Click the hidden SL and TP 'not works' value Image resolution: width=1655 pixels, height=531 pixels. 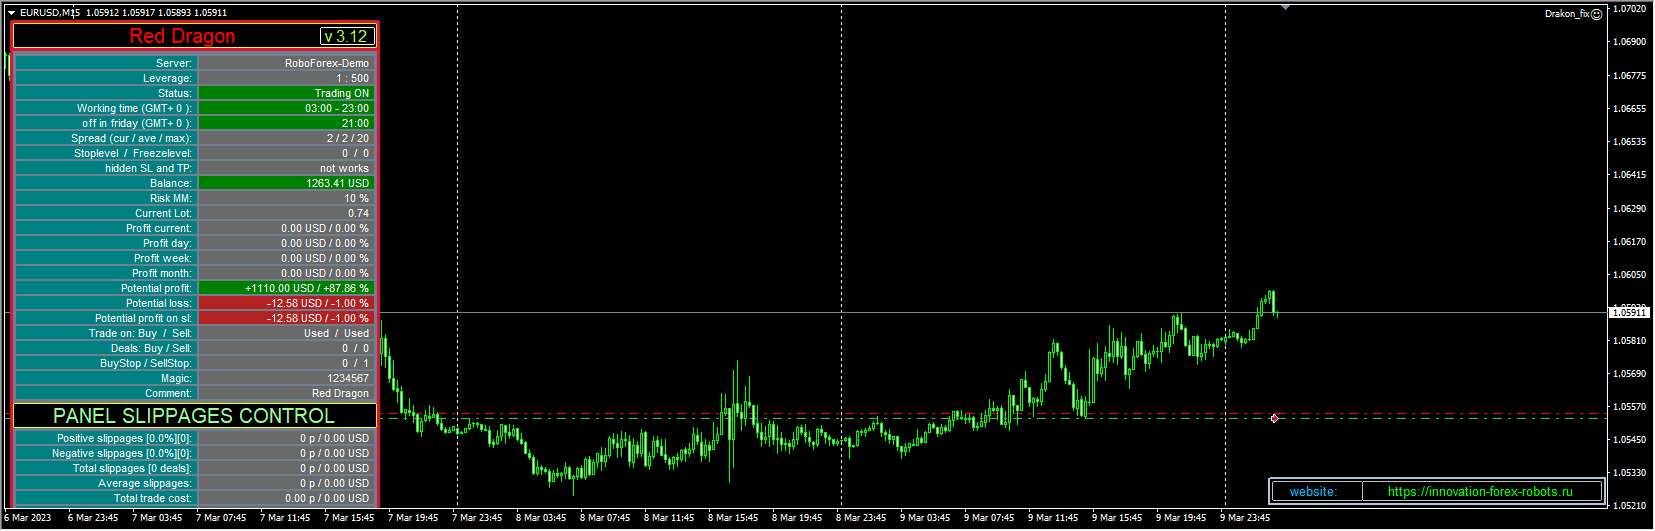(x=285, y=168)
